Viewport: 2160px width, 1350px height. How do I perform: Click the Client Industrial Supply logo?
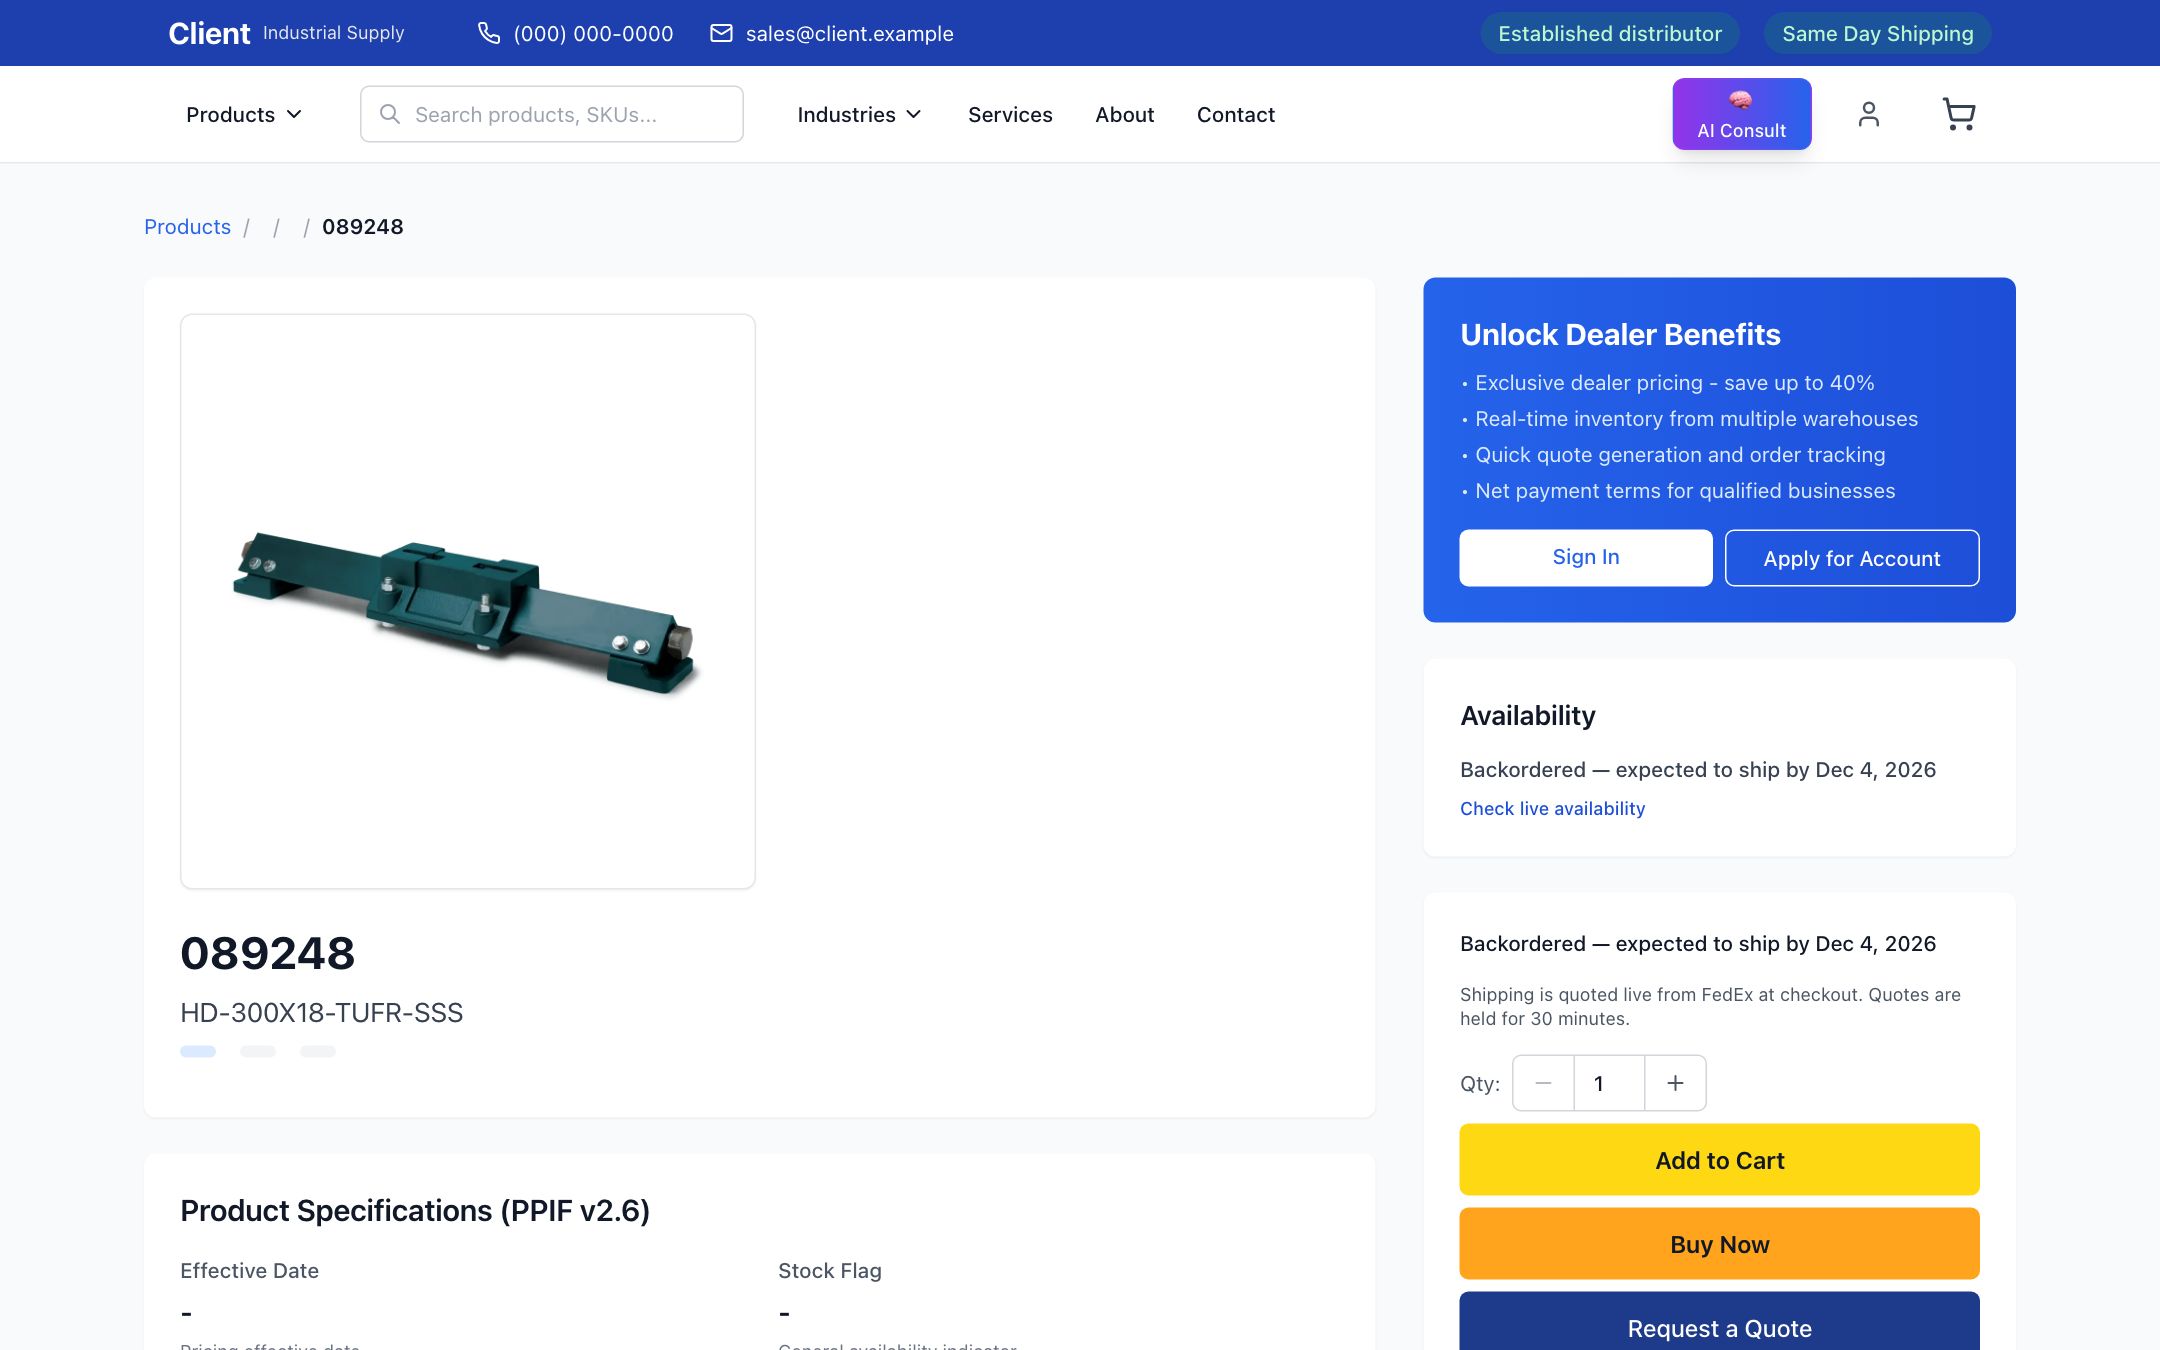click(x=286, y=33)
